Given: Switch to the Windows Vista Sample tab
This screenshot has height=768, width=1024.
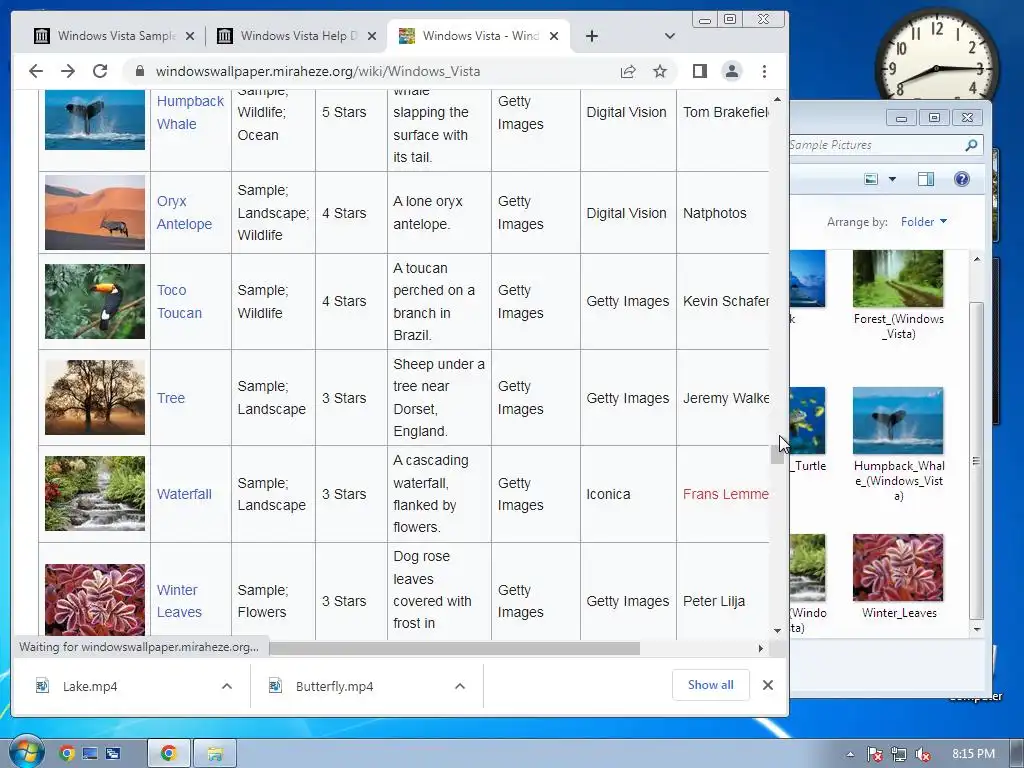Looking at the screenshot, I should click(115, 36).
